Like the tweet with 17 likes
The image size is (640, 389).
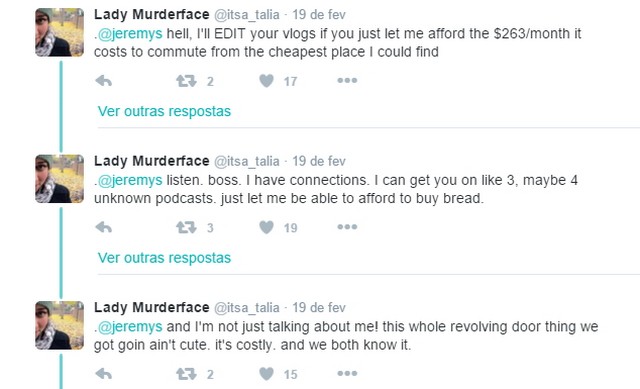(x=267, y=81)
